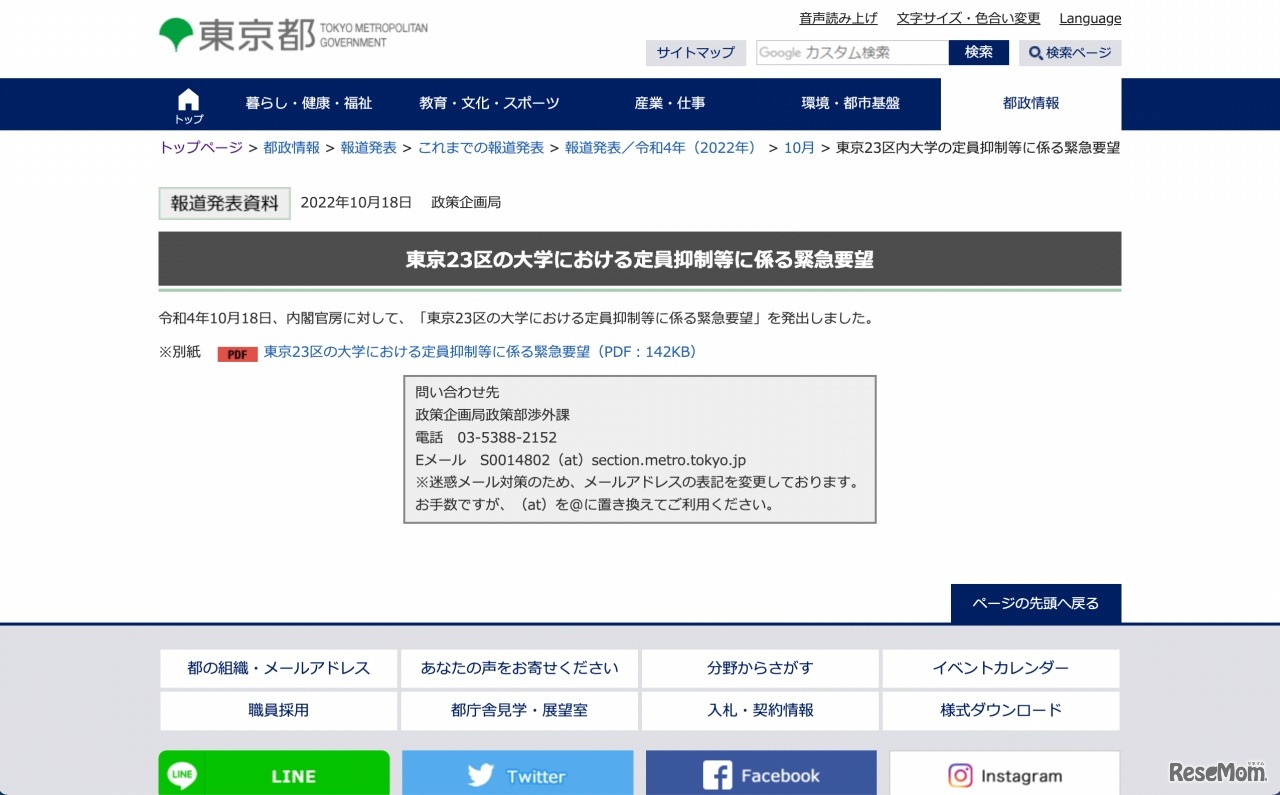Open the Twitter social button
1280x795 pixels.
[517, 774]
